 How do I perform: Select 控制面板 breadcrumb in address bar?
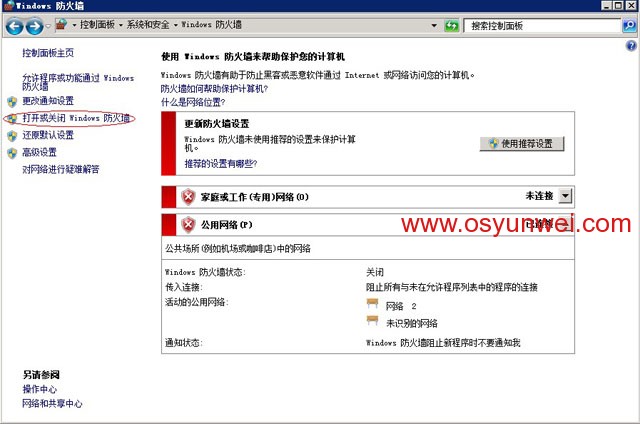[x=97, y=25]
